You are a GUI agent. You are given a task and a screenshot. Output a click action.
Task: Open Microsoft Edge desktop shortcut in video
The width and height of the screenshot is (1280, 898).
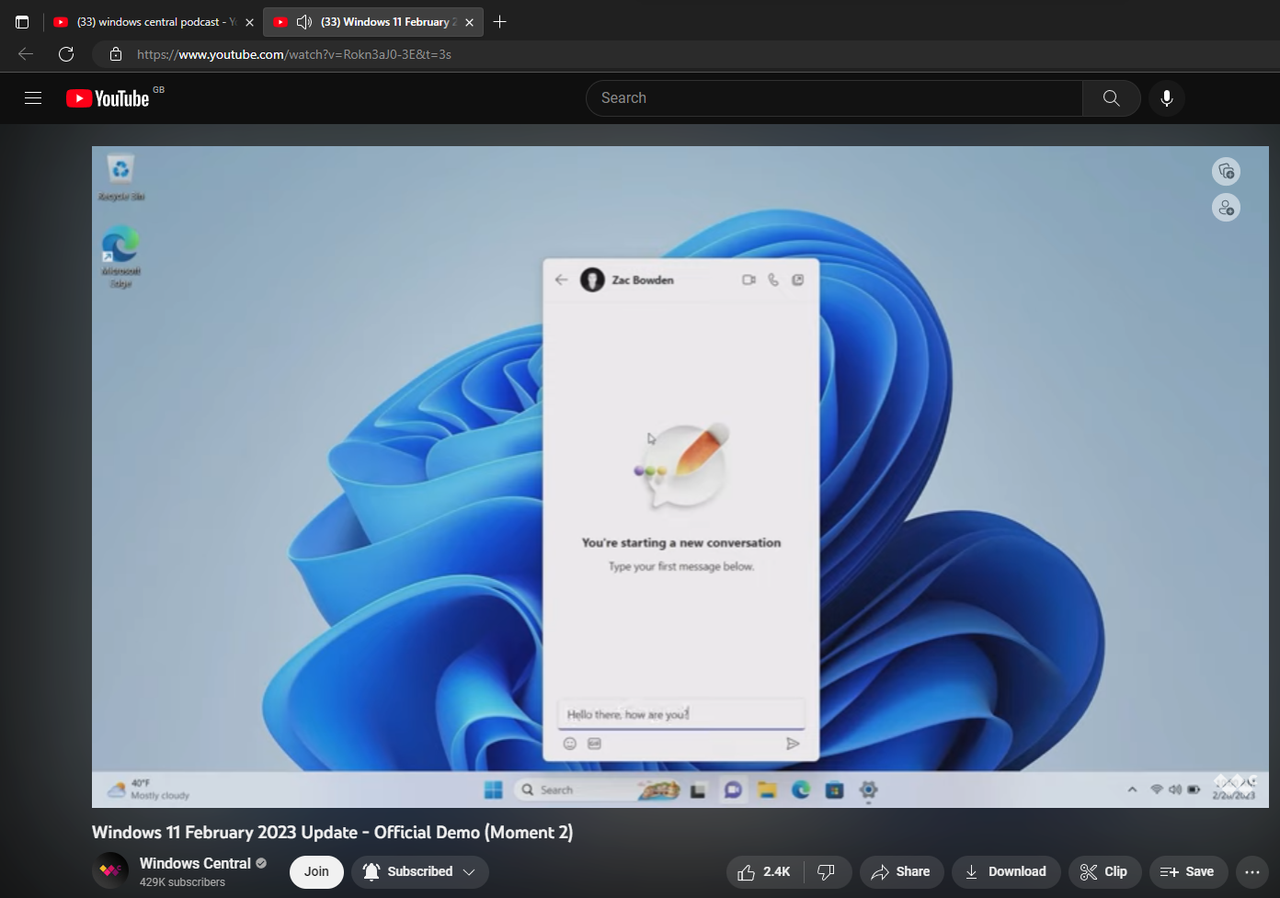pos(120,258)
